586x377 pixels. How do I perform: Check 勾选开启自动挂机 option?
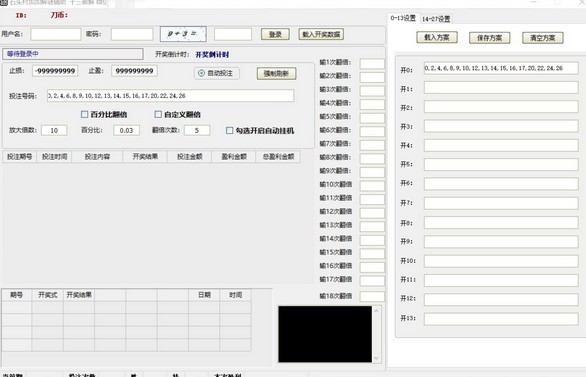tap(229, 130)
